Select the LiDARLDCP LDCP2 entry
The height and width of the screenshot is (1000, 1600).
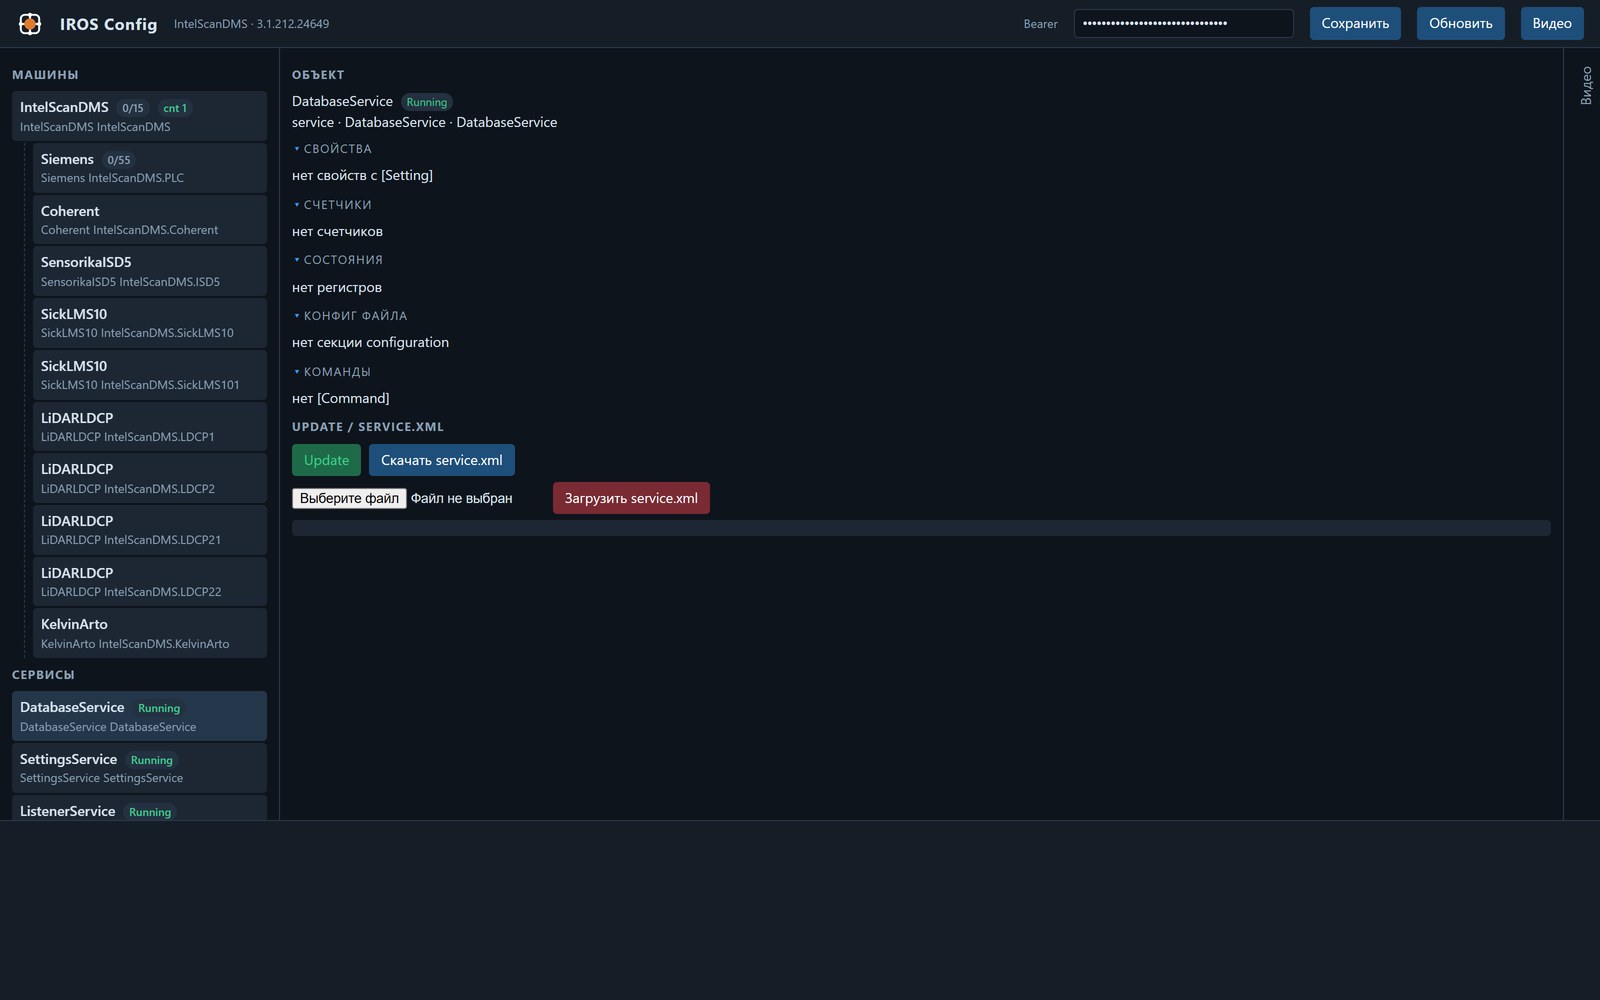tap(150, 478)
